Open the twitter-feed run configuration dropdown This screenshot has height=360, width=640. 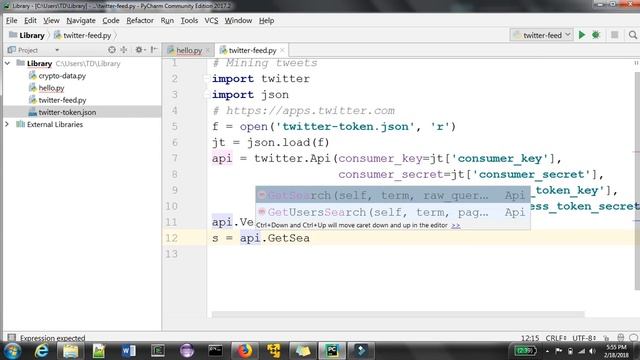(x=542, y=35)
